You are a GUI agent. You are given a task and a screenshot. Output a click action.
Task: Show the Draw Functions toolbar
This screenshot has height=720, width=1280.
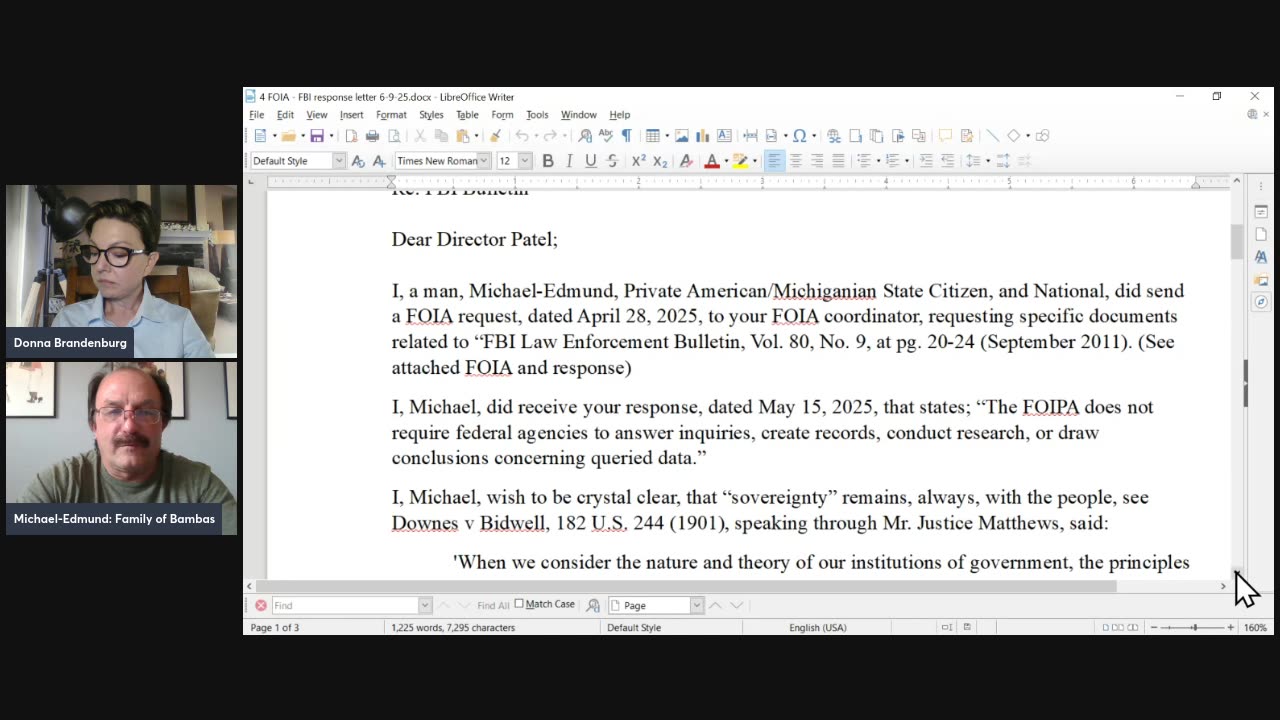tap(1042, 136)
